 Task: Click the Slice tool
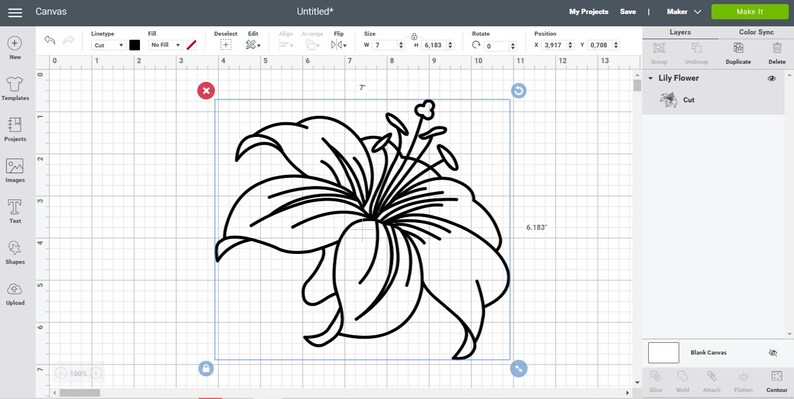click(655, 381)
